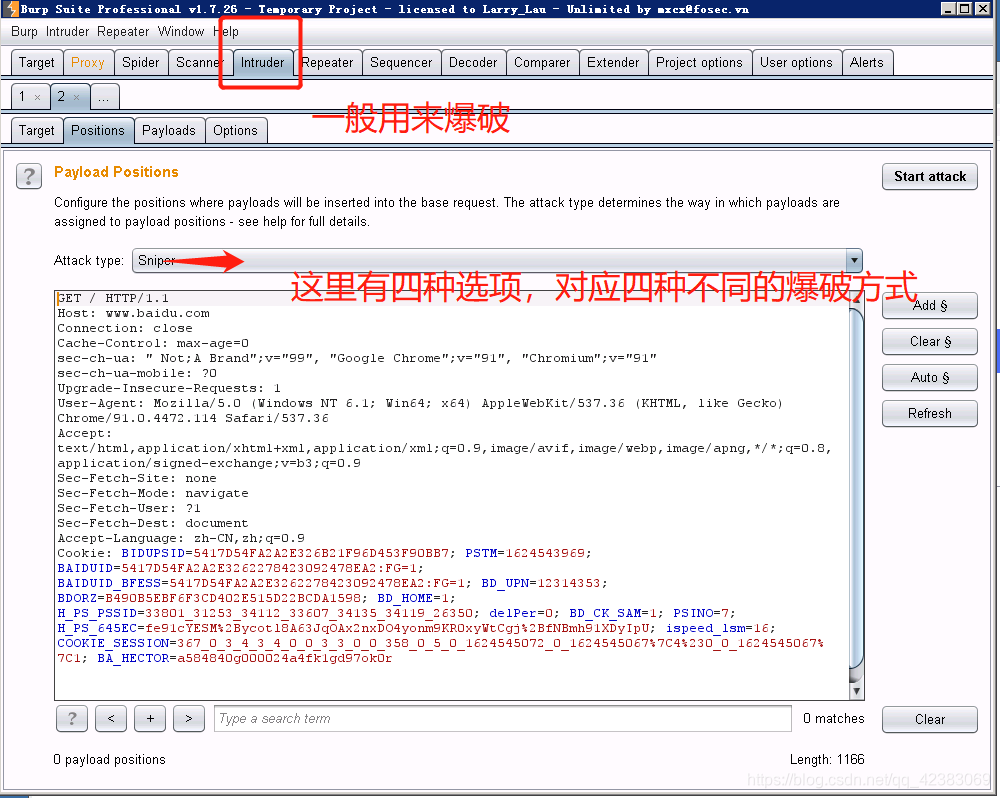The width and height of the screenshot is (1000, 798).
Task: Click the scrollbar down arrow in request editor
Action: [857, 691]
